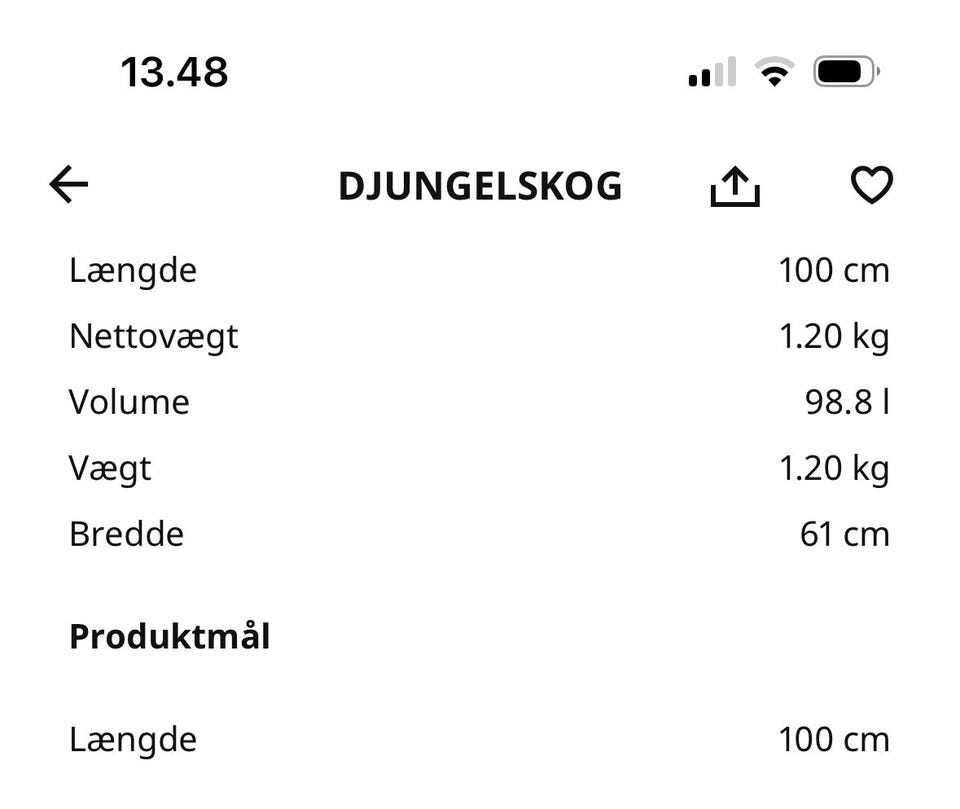Tap the battery indicator icon
The height and width of the screenshot is (809, 960).
(x=846, y=72)
